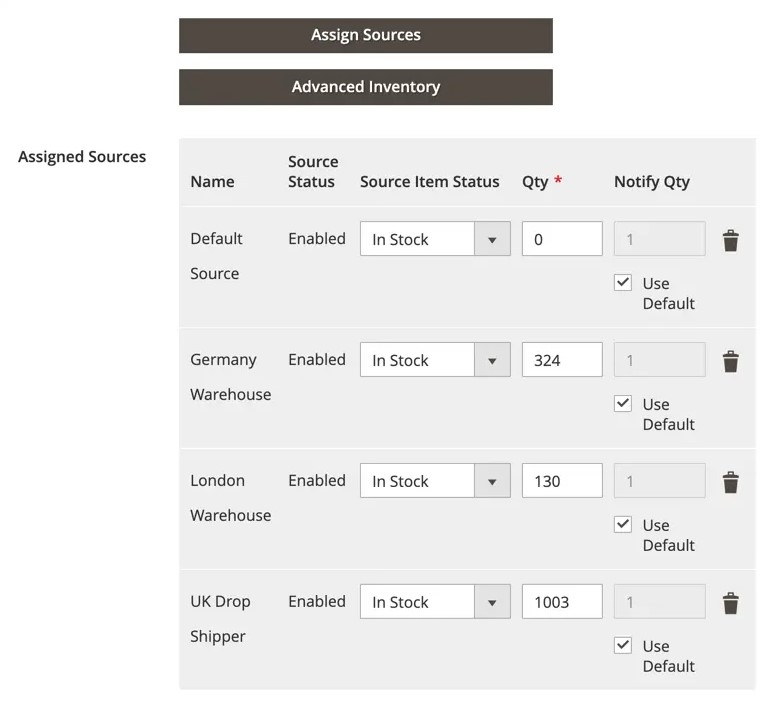Toggle Use Default checkbox for London Warehouse
This screenshot has width=779, height=710.
click(623, 524)
